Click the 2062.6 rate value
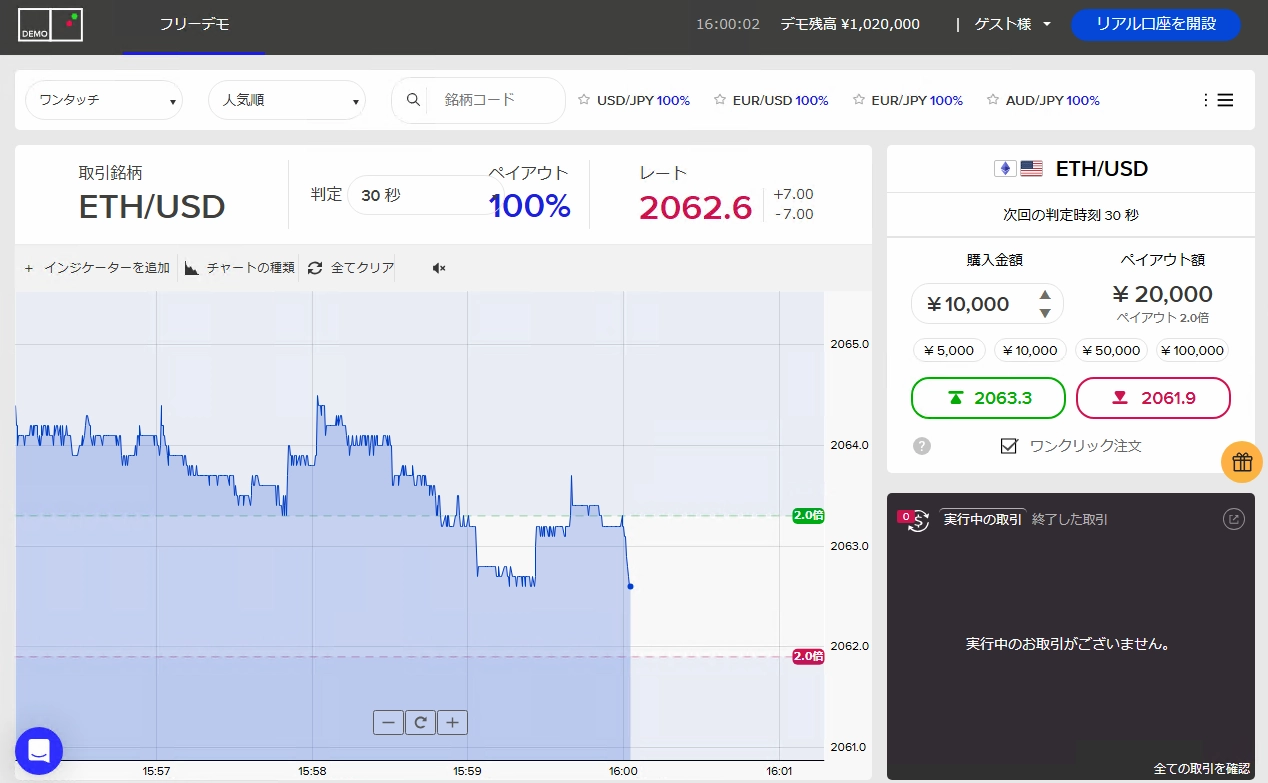Viewport: 1268px width, 783px height. (x=695, y=207)
